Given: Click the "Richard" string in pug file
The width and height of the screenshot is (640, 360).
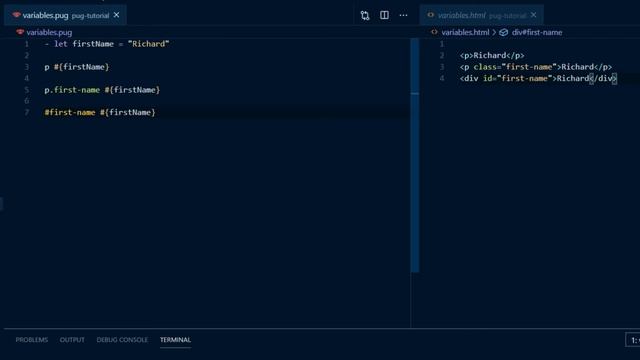Looking at the screenshot, I should [x=148, y=44].
